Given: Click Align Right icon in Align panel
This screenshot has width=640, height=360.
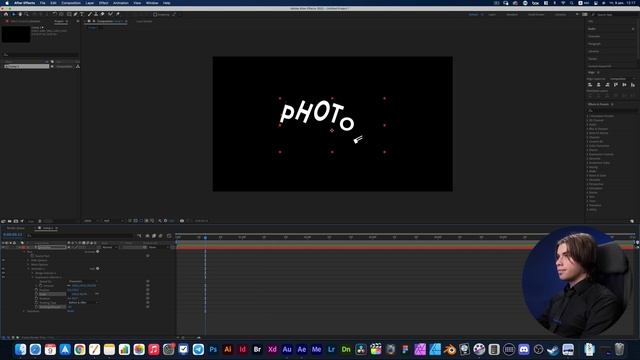Looking at the screenshot, I should [x=607, y=84].
